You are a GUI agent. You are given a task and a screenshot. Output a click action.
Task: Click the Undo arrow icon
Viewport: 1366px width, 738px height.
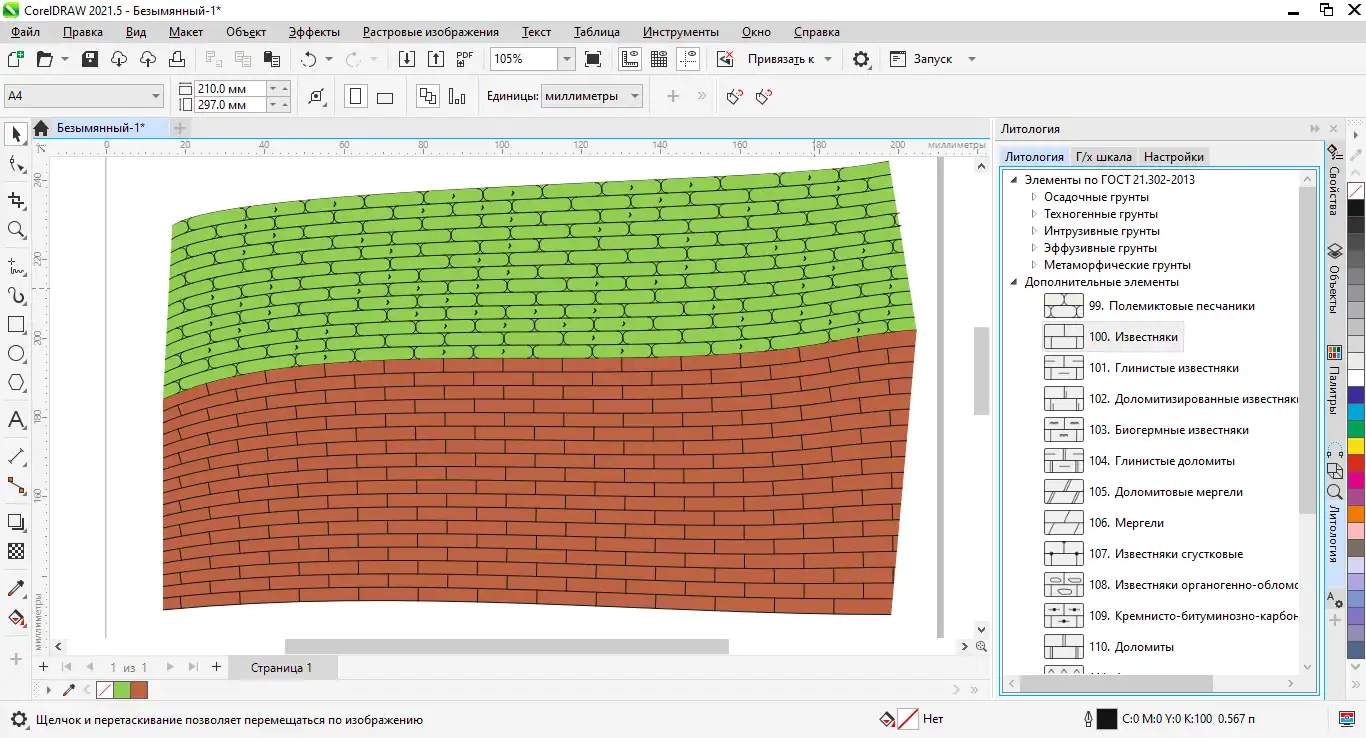[x=308, y=59]
